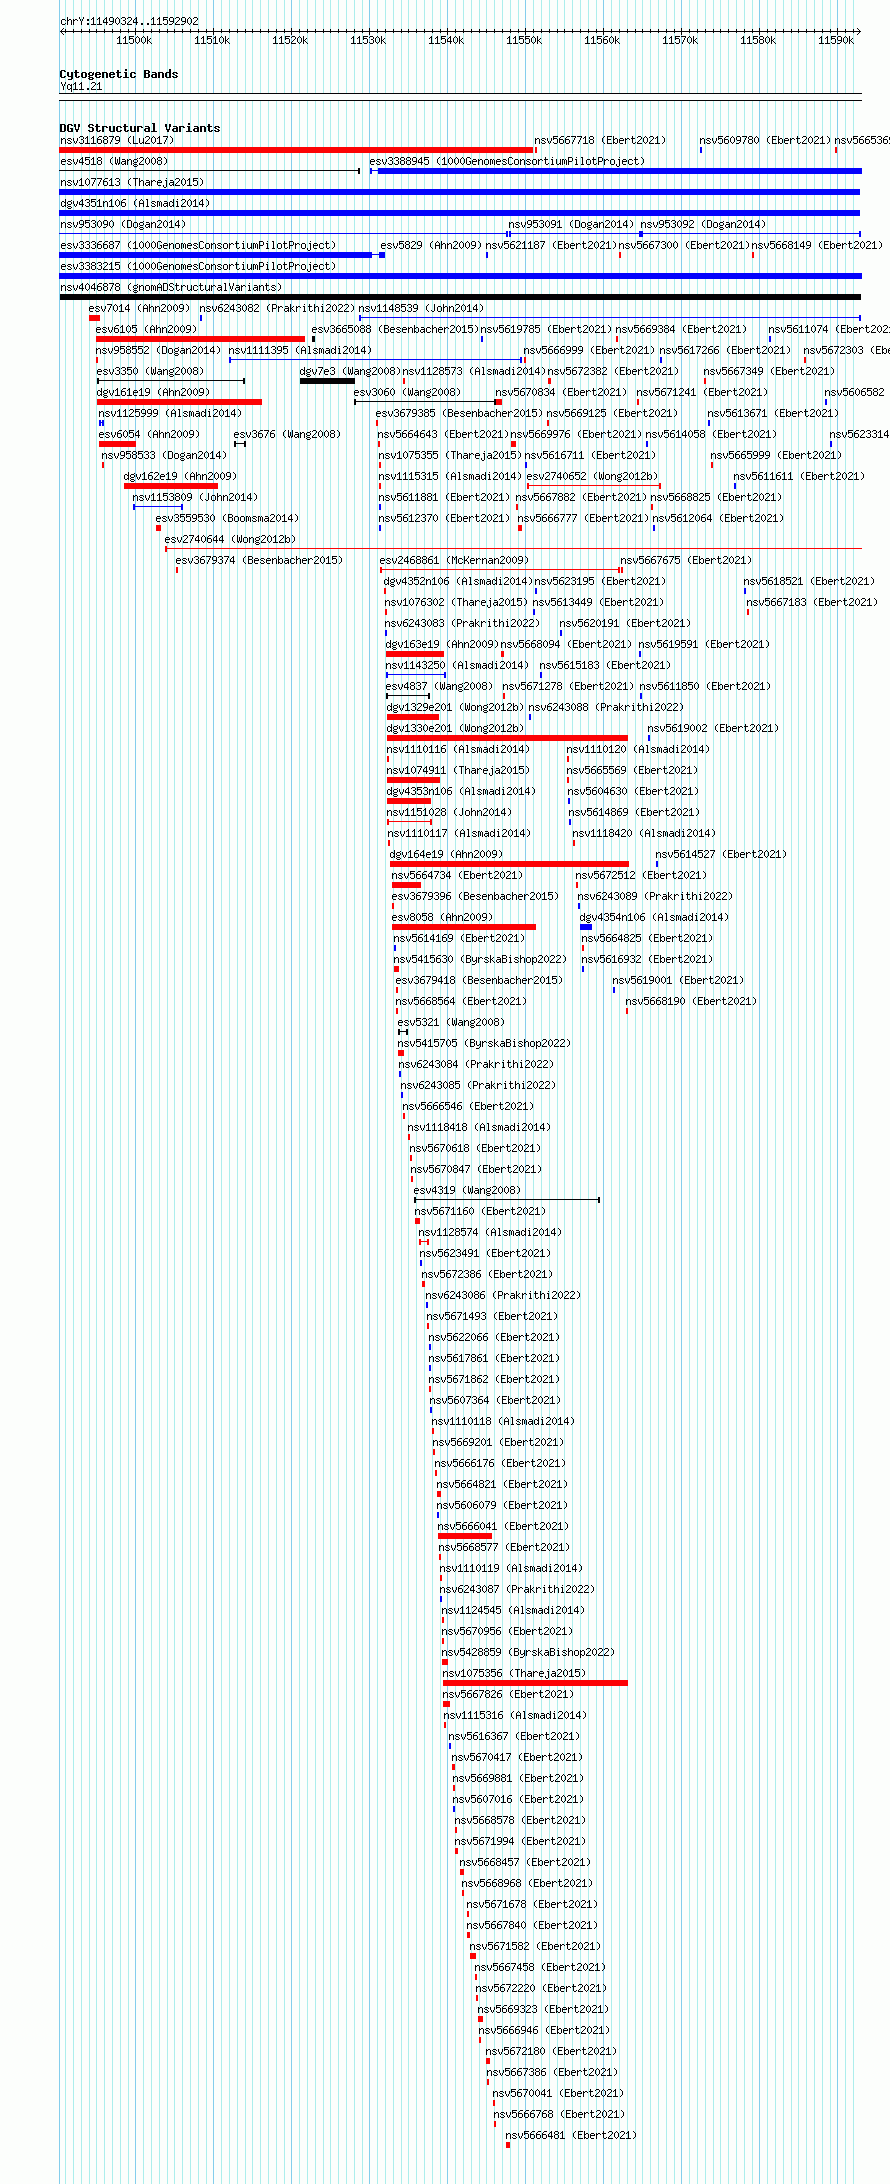The width and height of the screenshot is (890, 2184).
Task: Select the nsv4046878 (gnomADStructuralVariants) label
Action: tap(171, 287)
